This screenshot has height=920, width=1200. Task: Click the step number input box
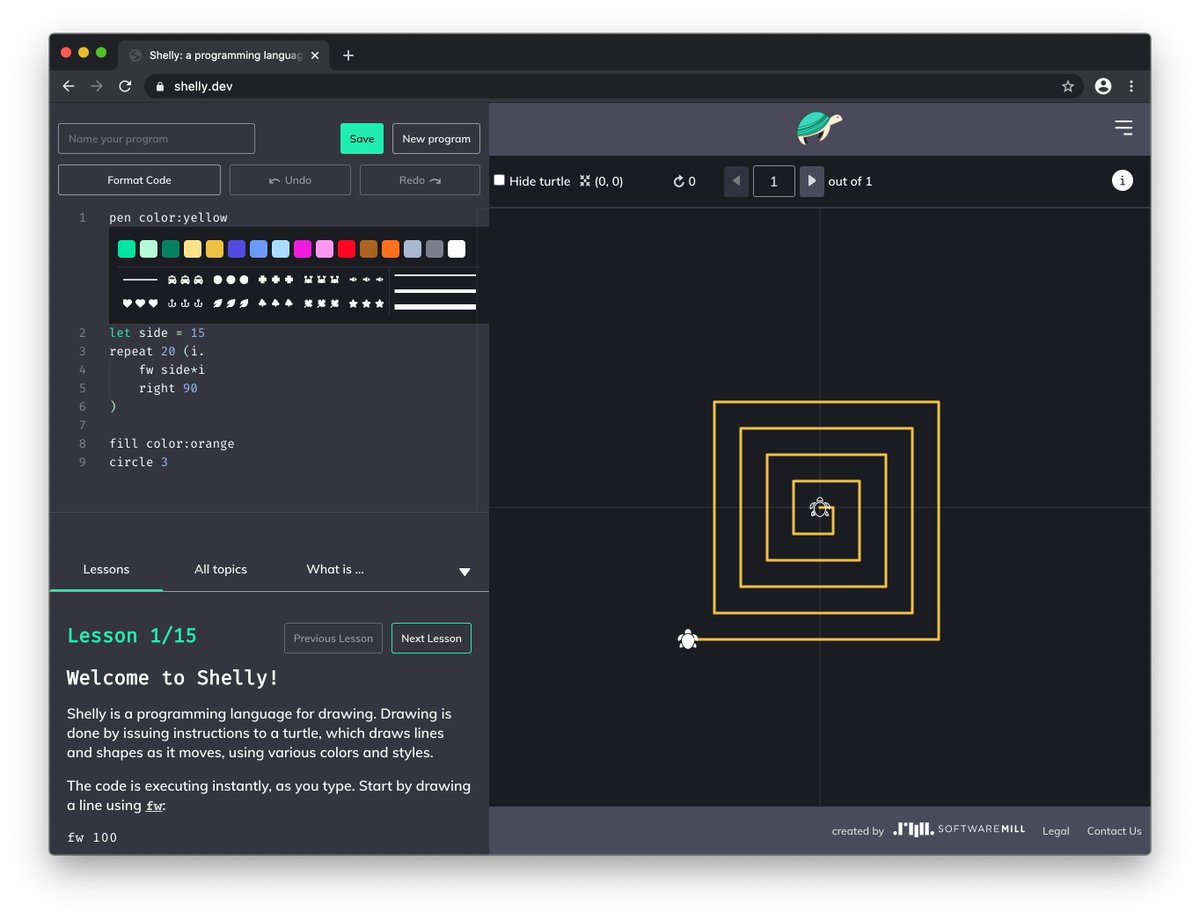tap(774, 181)
